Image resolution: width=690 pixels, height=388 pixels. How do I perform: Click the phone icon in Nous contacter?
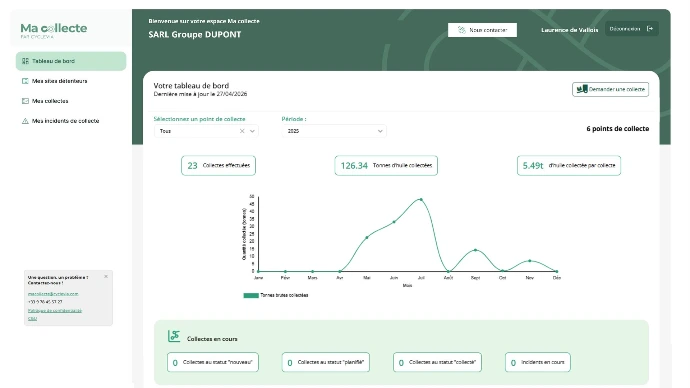coord(462,30)
